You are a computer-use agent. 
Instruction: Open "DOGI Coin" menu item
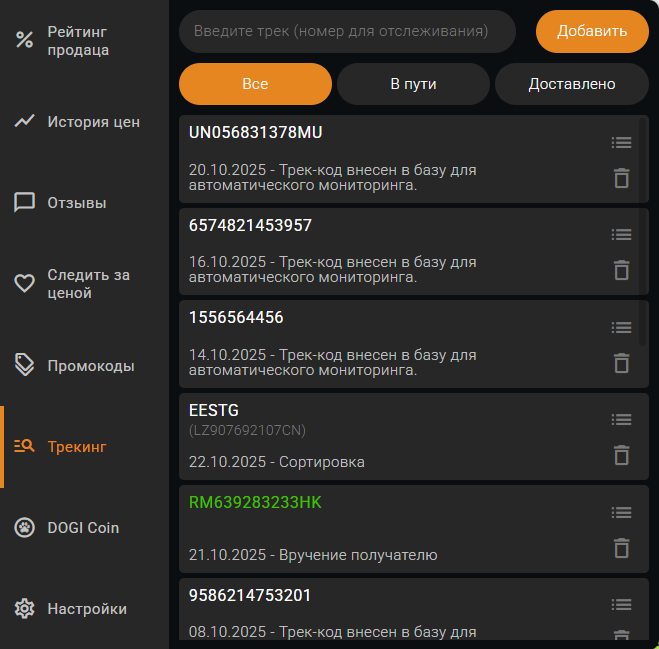tap(84, 528)
